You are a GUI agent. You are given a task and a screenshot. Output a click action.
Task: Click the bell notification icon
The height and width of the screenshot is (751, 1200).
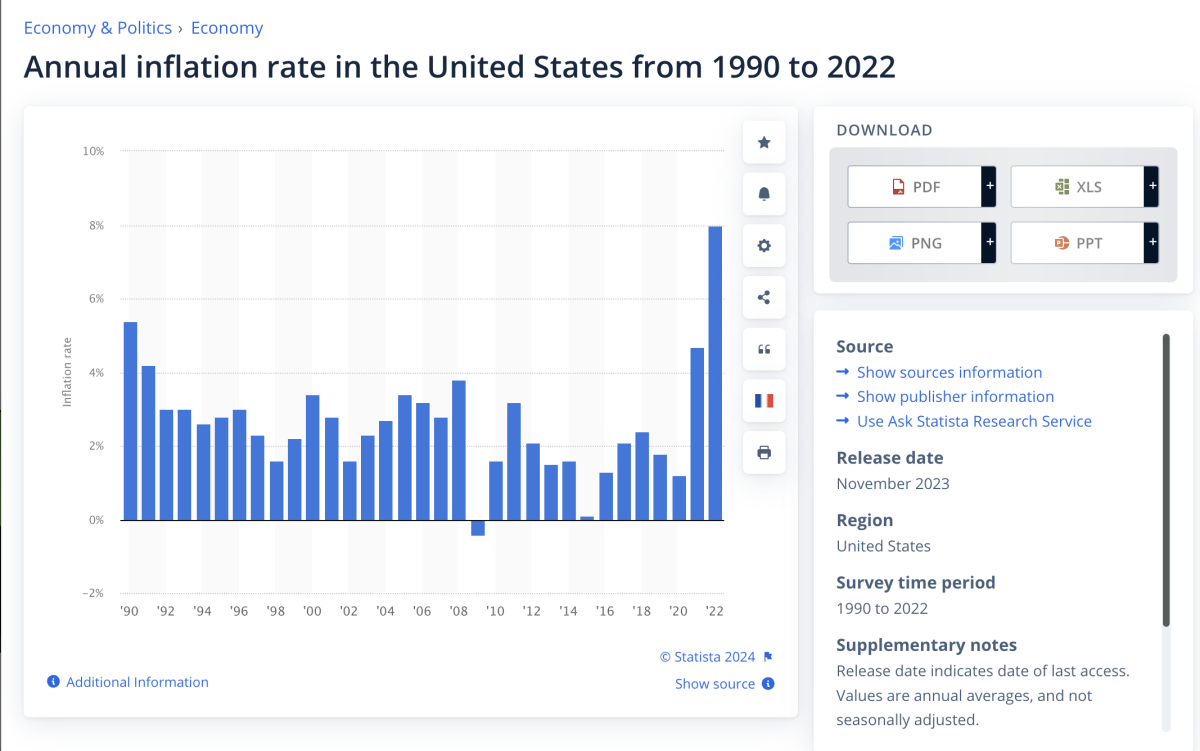click(764, 194)
